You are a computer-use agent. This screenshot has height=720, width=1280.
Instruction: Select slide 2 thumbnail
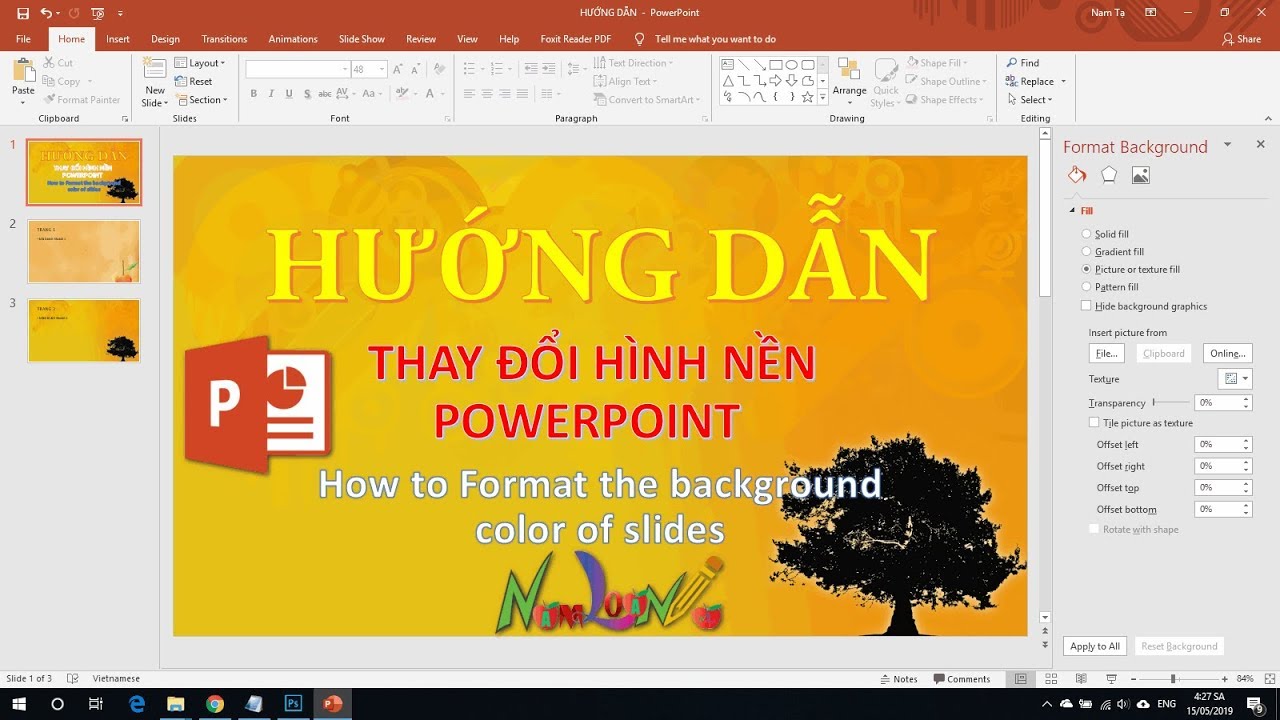84,252
